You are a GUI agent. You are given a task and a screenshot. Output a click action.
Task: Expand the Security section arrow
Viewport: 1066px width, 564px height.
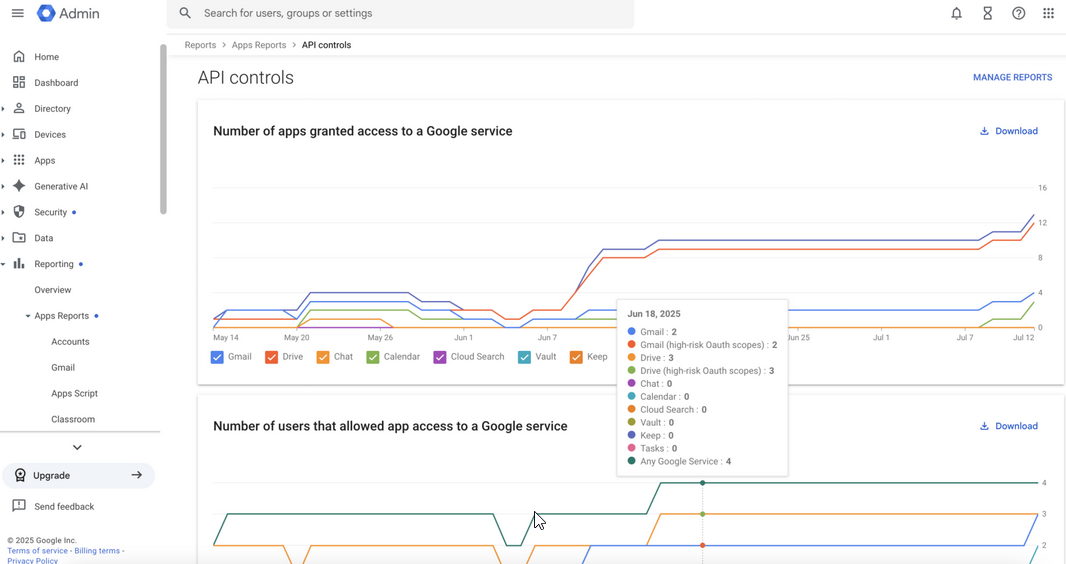click(x=3, y=212)
